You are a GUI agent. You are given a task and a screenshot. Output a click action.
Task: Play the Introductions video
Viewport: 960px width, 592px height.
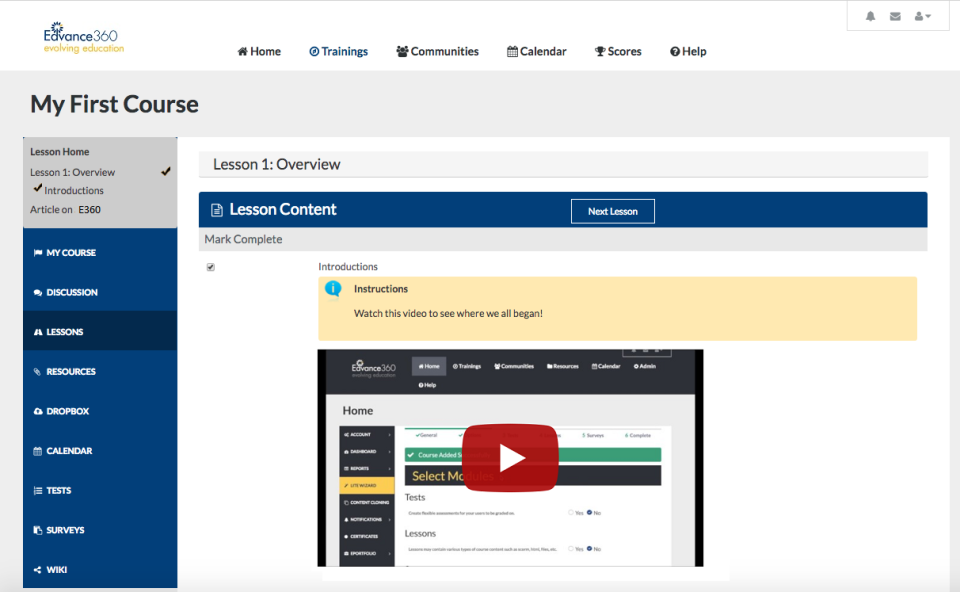click(510, 458)
